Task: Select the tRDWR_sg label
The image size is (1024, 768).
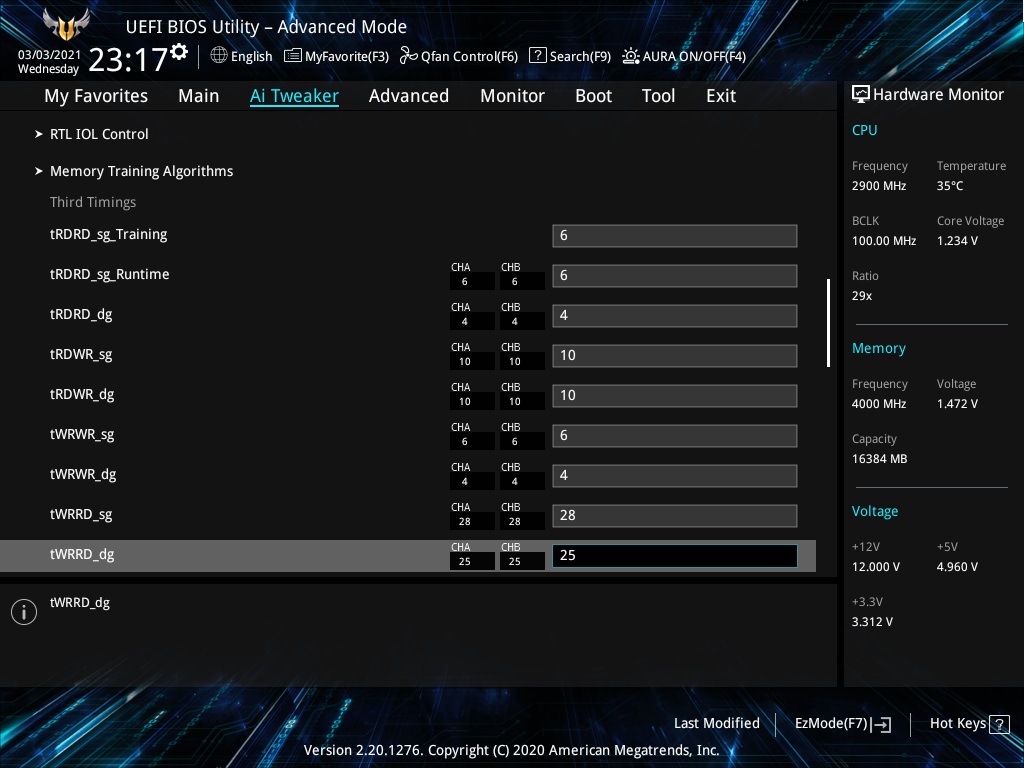Action: point(81,355)
